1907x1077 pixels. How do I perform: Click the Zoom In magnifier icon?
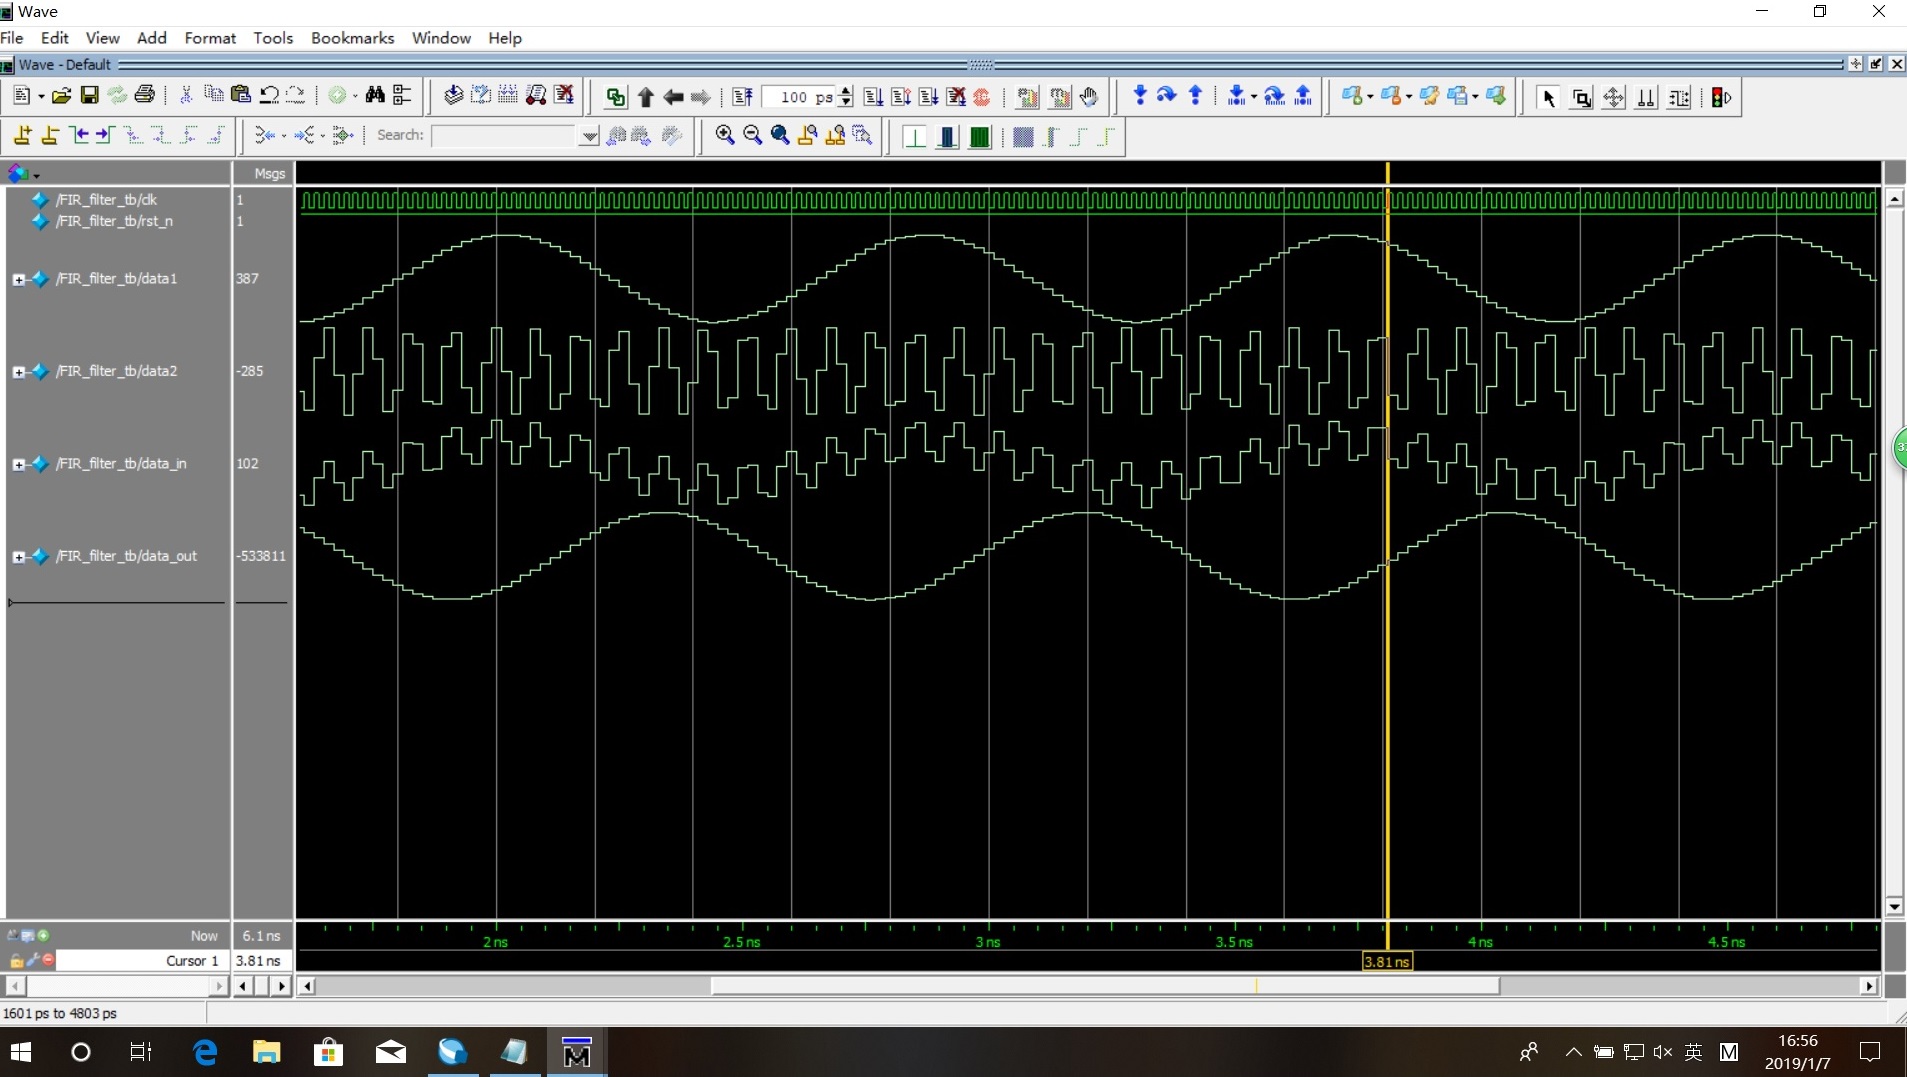pyautogui.click(x=725, y=135)
